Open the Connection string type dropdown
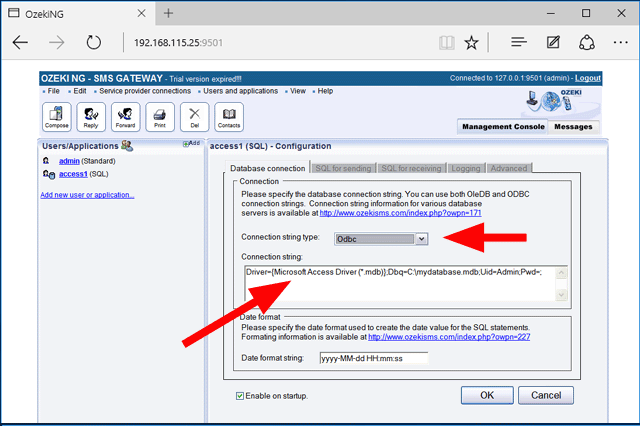640x426 pixels. point(421,238)
